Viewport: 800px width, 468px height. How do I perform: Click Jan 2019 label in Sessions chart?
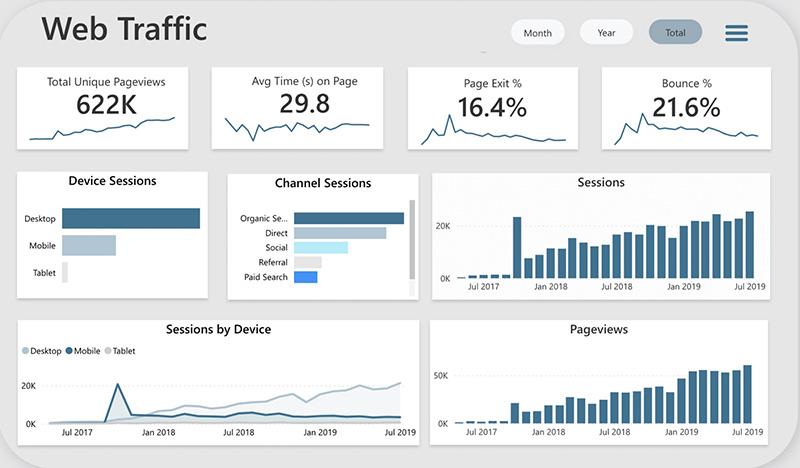click(x=684, y=287)
